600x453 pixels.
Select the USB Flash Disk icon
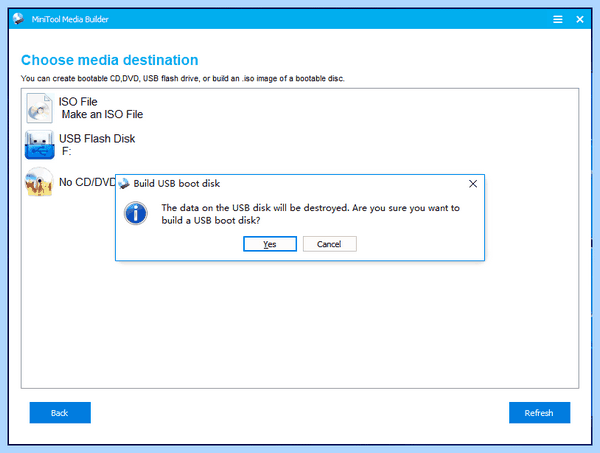tap(39, 145)
